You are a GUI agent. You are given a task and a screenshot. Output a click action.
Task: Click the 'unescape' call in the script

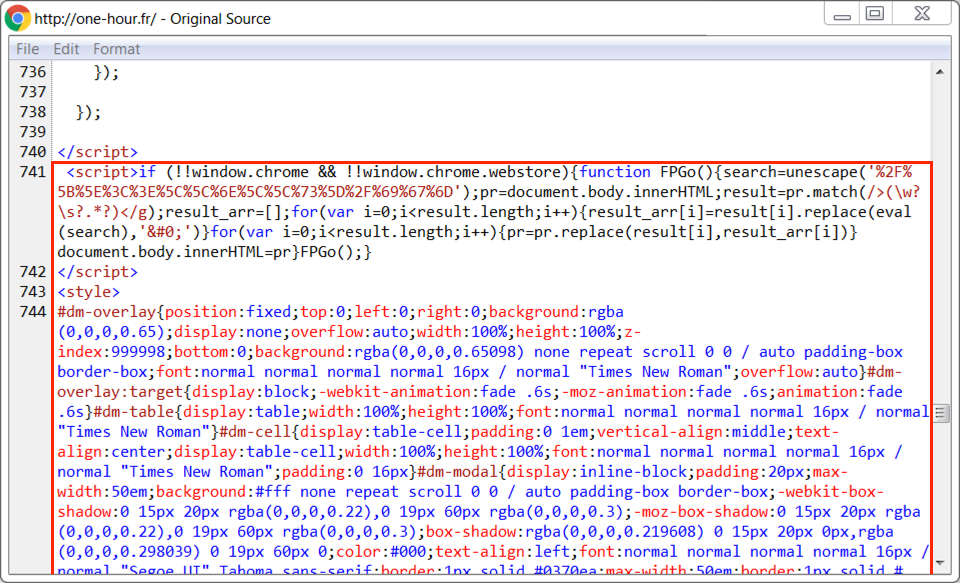click(822, 172)
